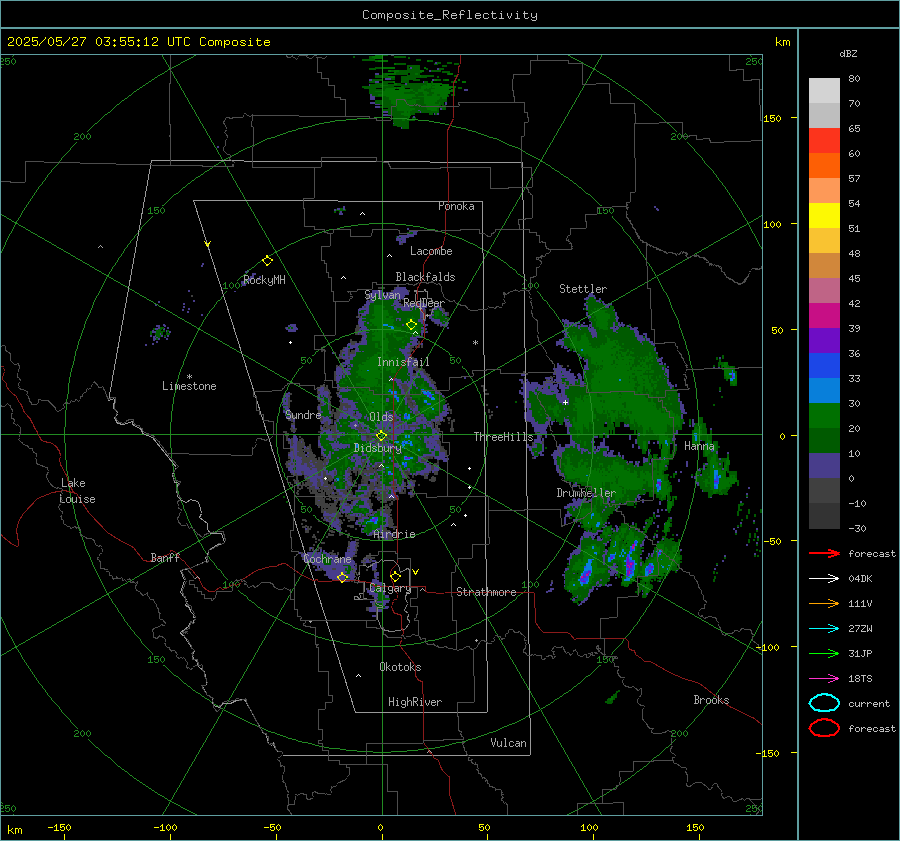Click the ThreeHills town label
Image resolution: width=900 pixels, height=841 pixels.
(503, 437)
